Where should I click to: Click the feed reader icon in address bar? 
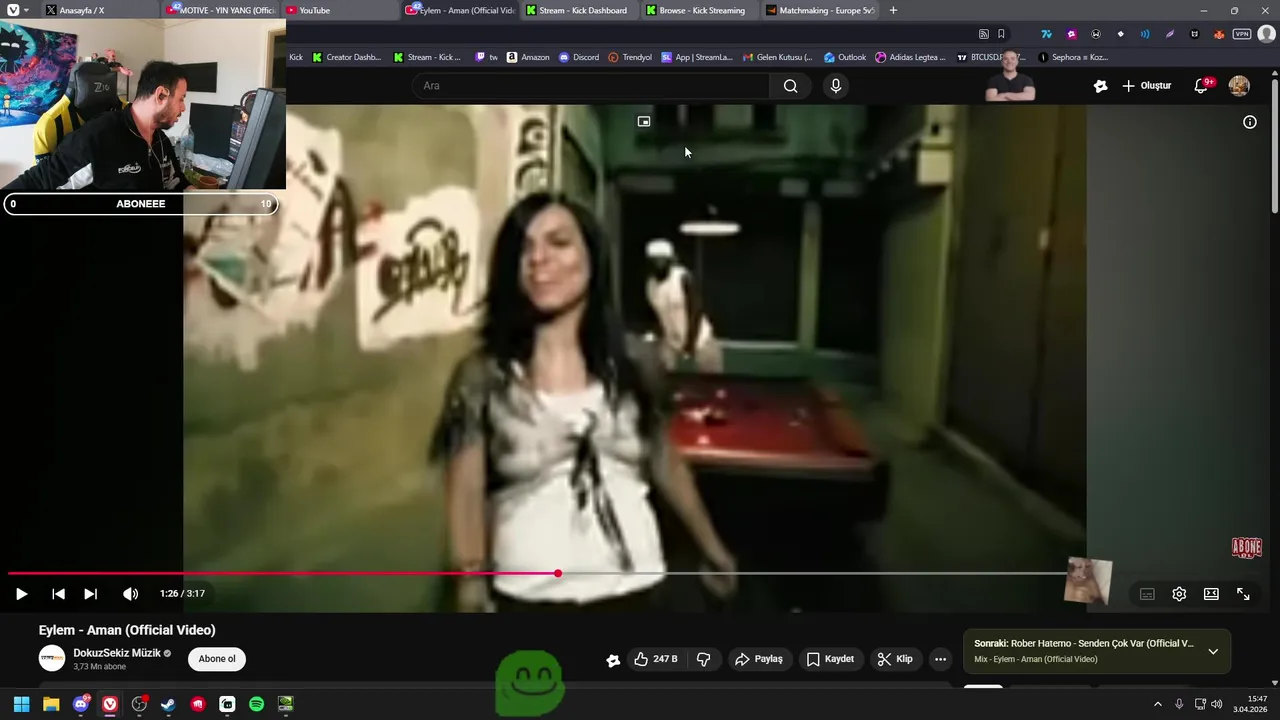tap(984, 34)
